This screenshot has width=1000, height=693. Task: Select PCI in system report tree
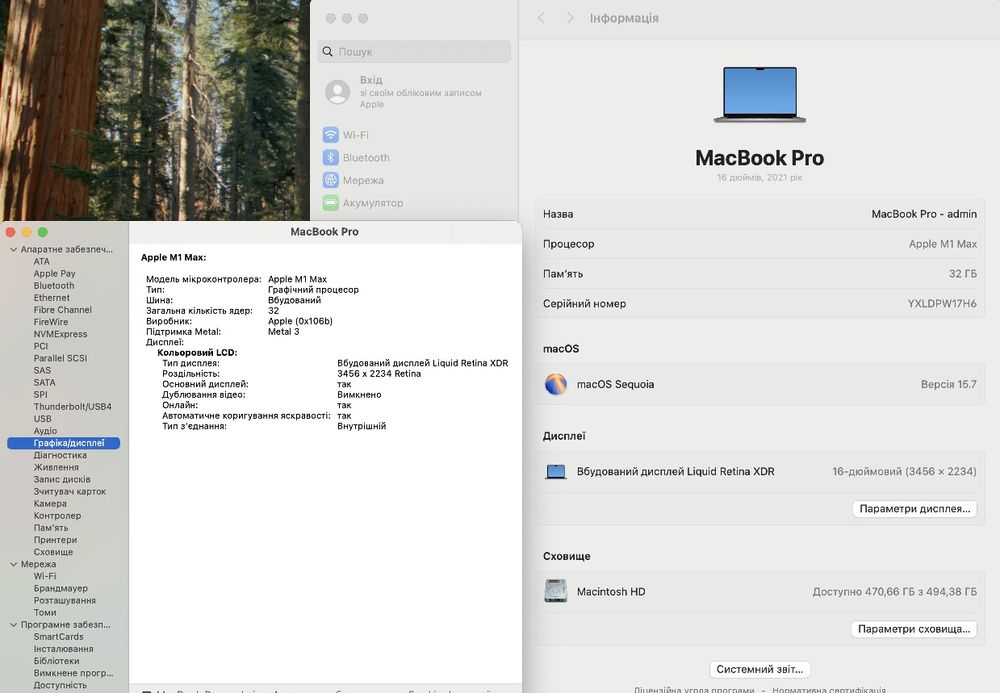(x=41, y=346)
